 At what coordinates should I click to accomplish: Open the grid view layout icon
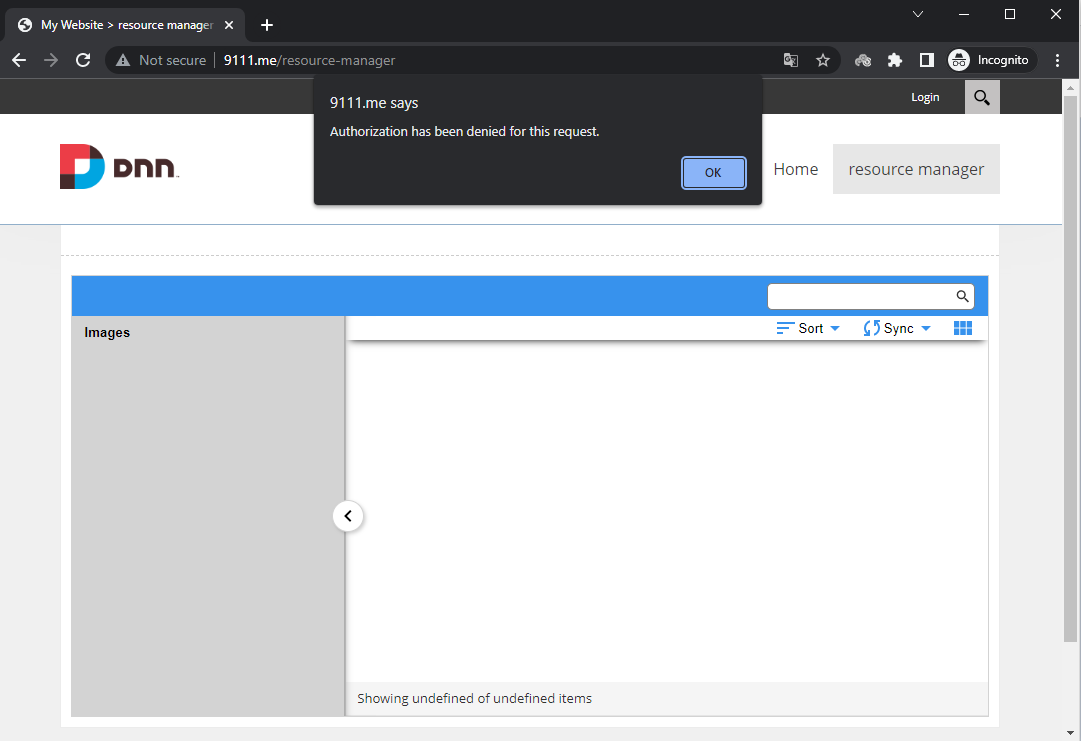click(x=962, y=327)
